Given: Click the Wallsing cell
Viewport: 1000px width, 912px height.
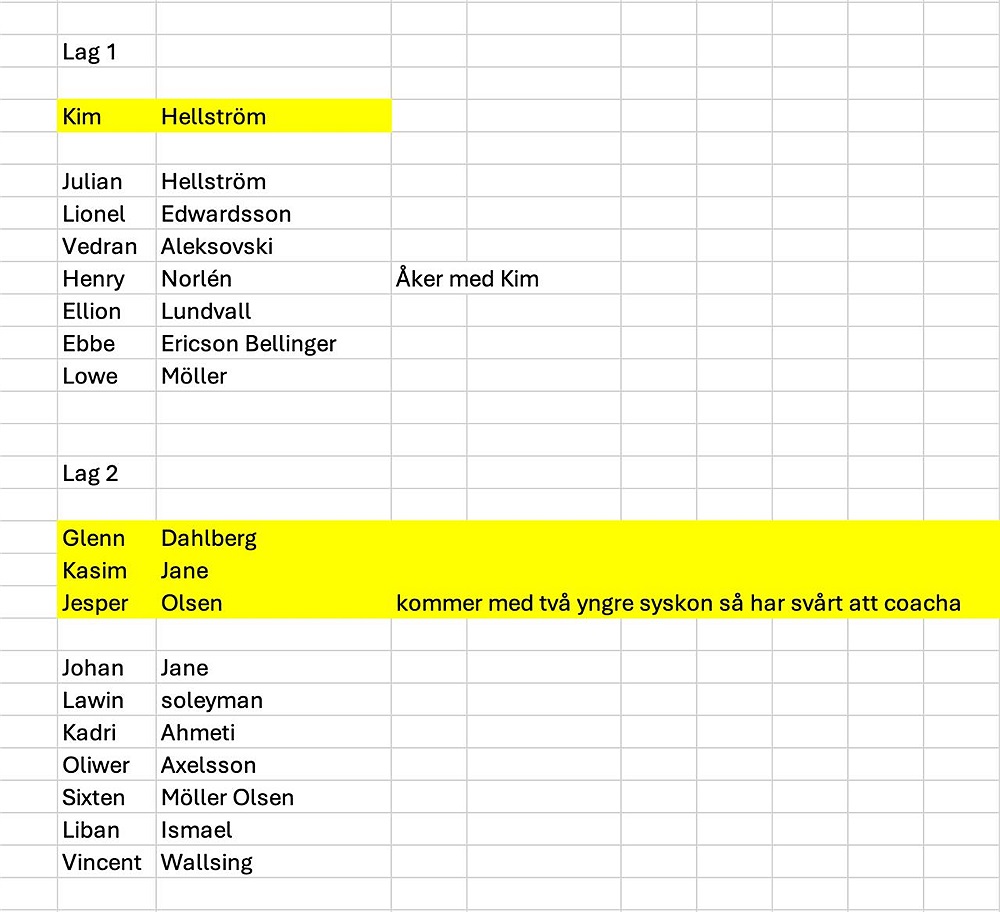Looking at the screenshot, I should 274,862.
